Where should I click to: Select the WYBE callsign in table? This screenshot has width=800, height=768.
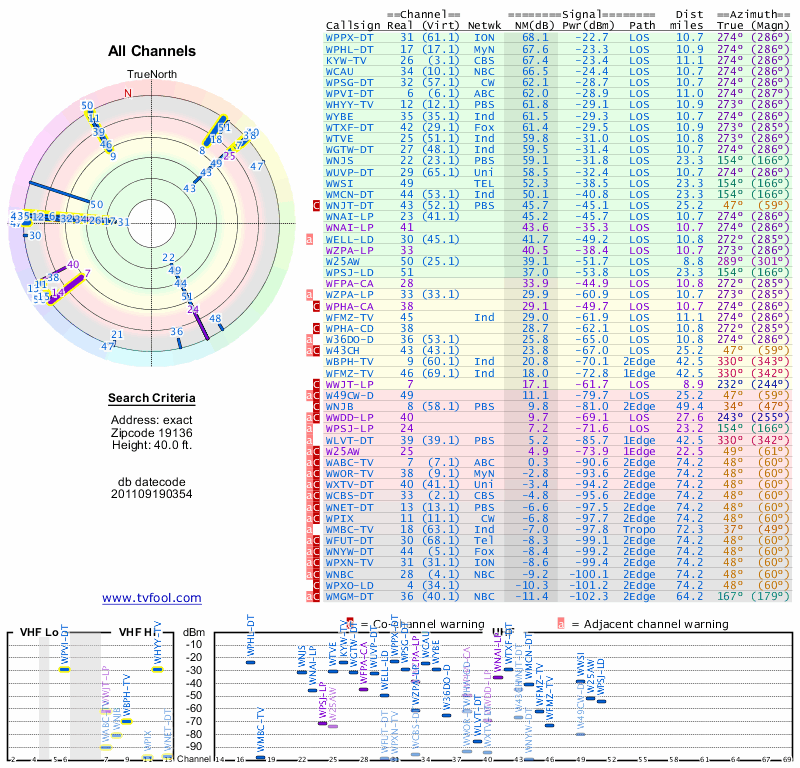tap(339, 116)
